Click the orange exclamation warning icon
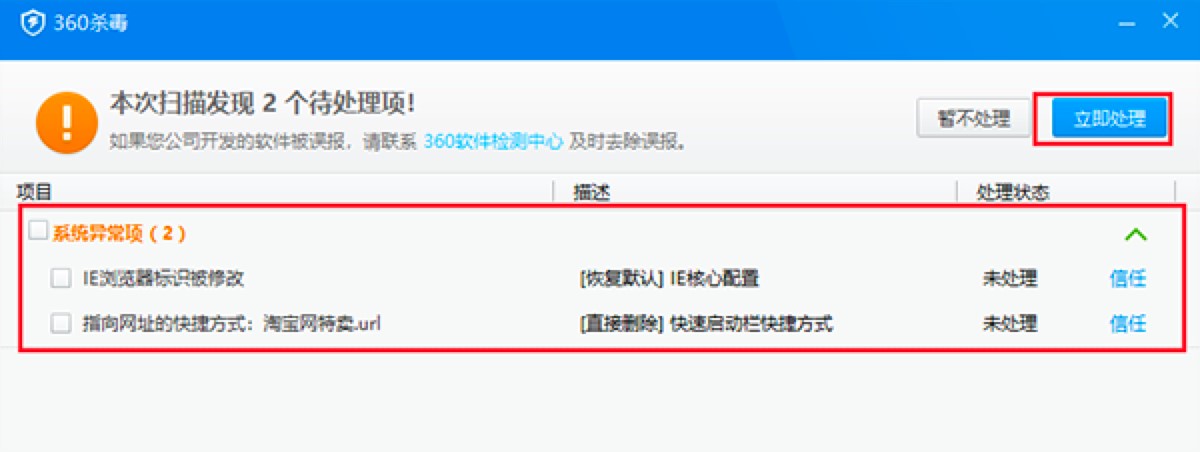This screenshot has width=1200, height=452. coord(67,120)
